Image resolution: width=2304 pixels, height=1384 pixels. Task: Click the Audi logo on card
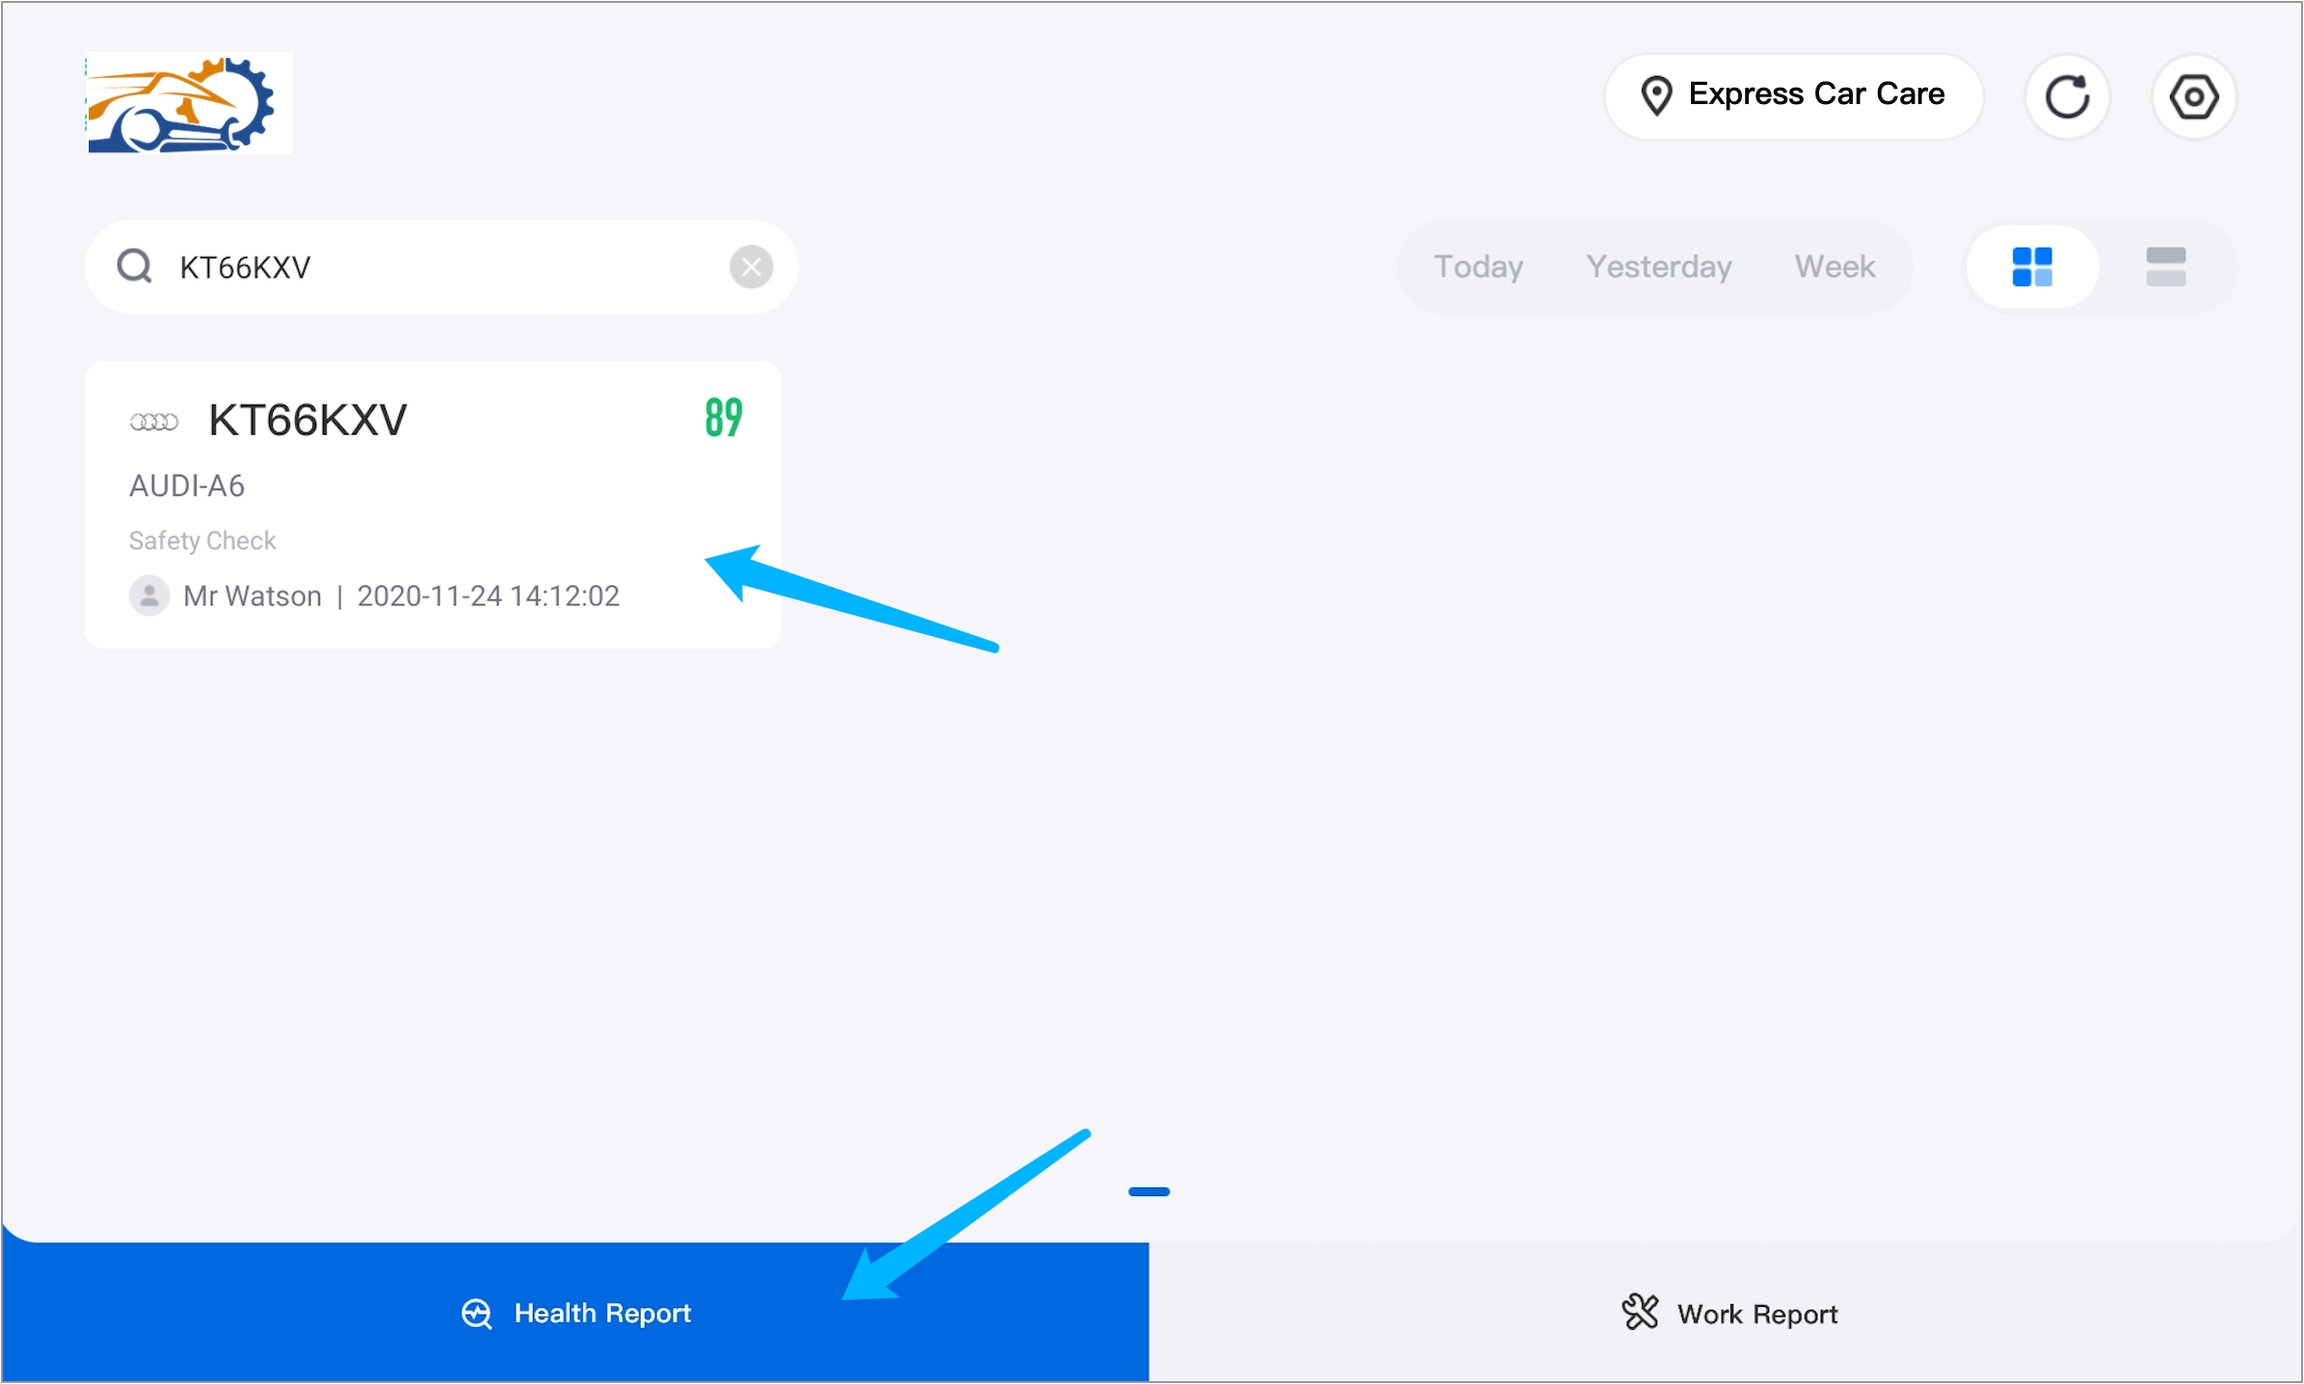pyautogui.click(x=154, y=422)
